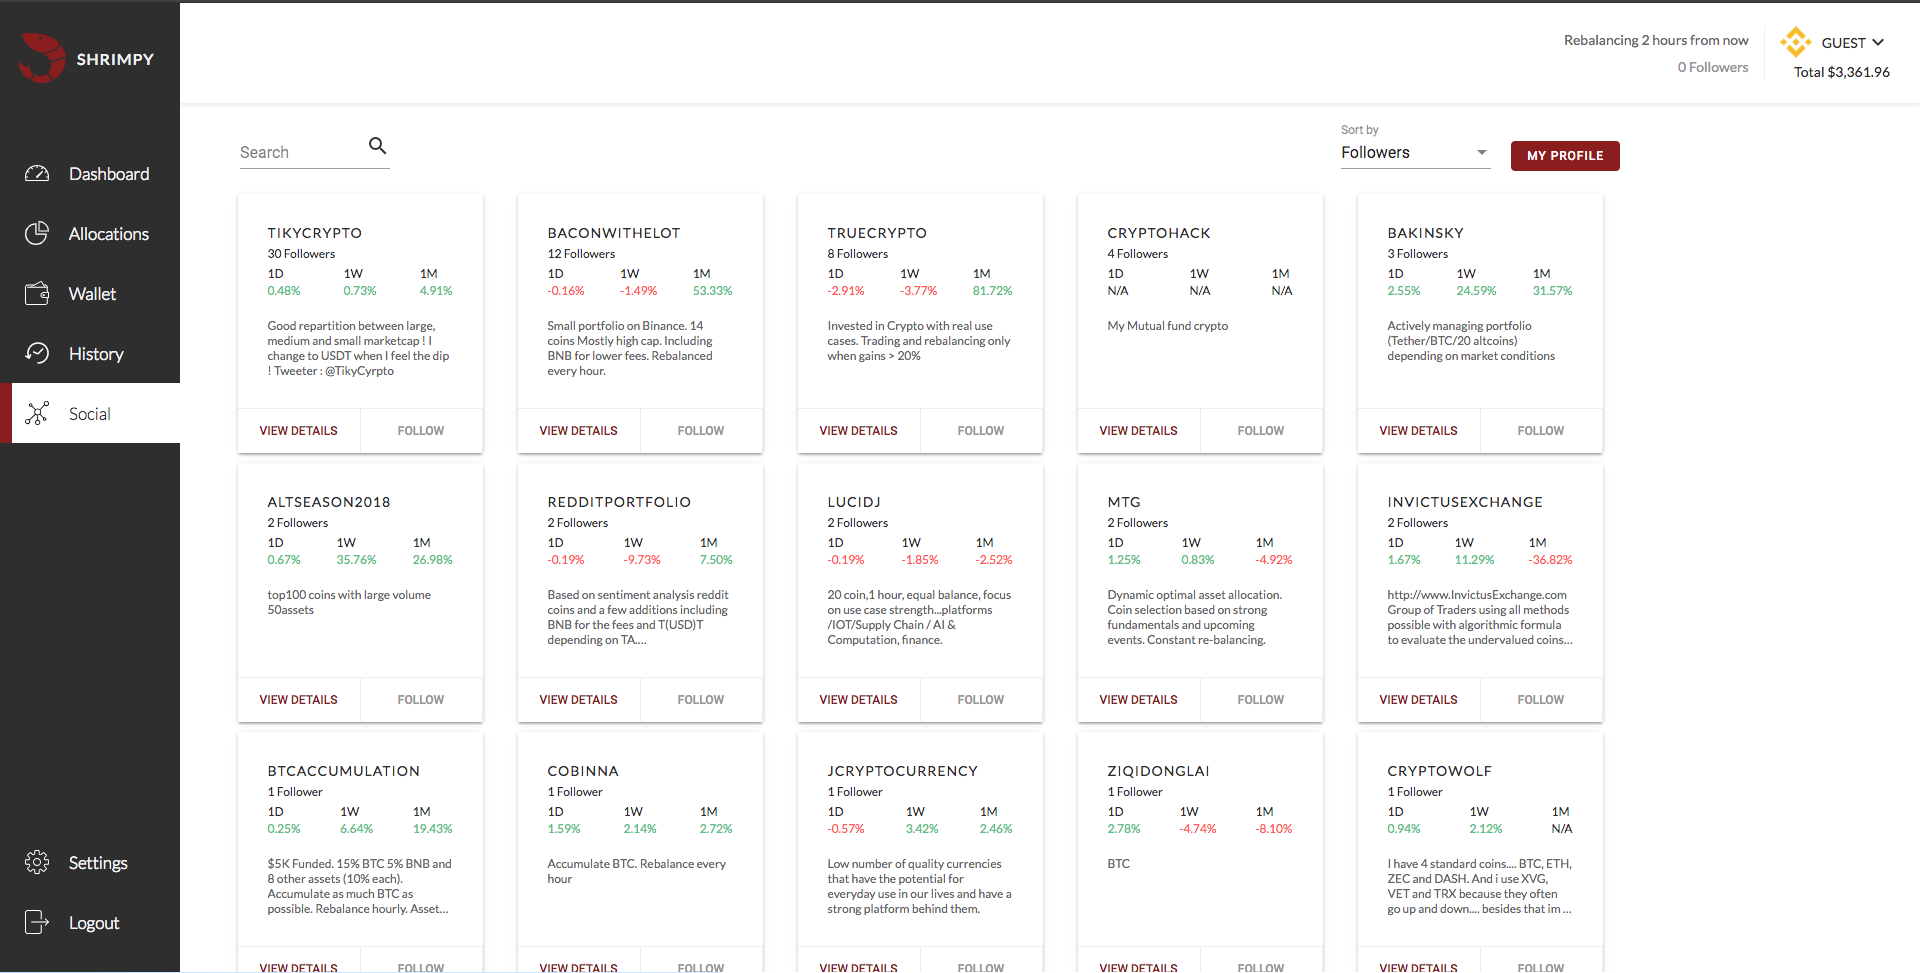1920x973 pixels.
Task: Click the Settings gear icon
Action: pyautogui.click(x=37, y=863)
